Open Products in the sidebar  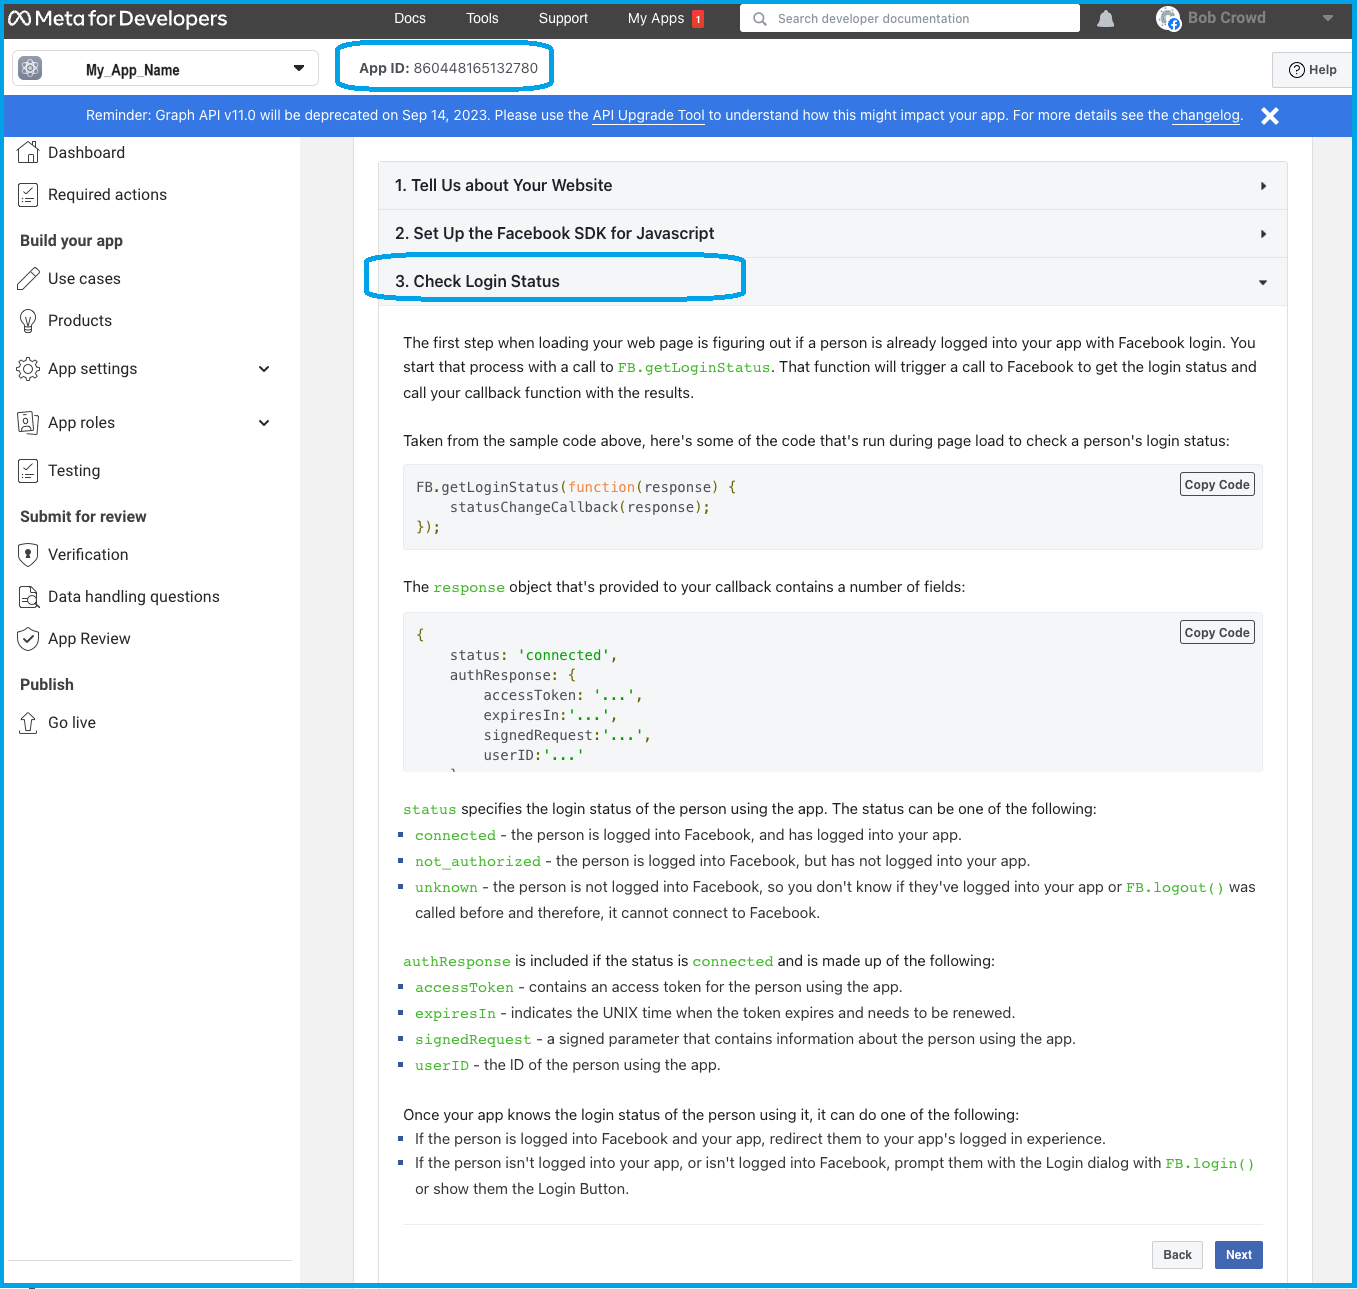coord(80,321)
